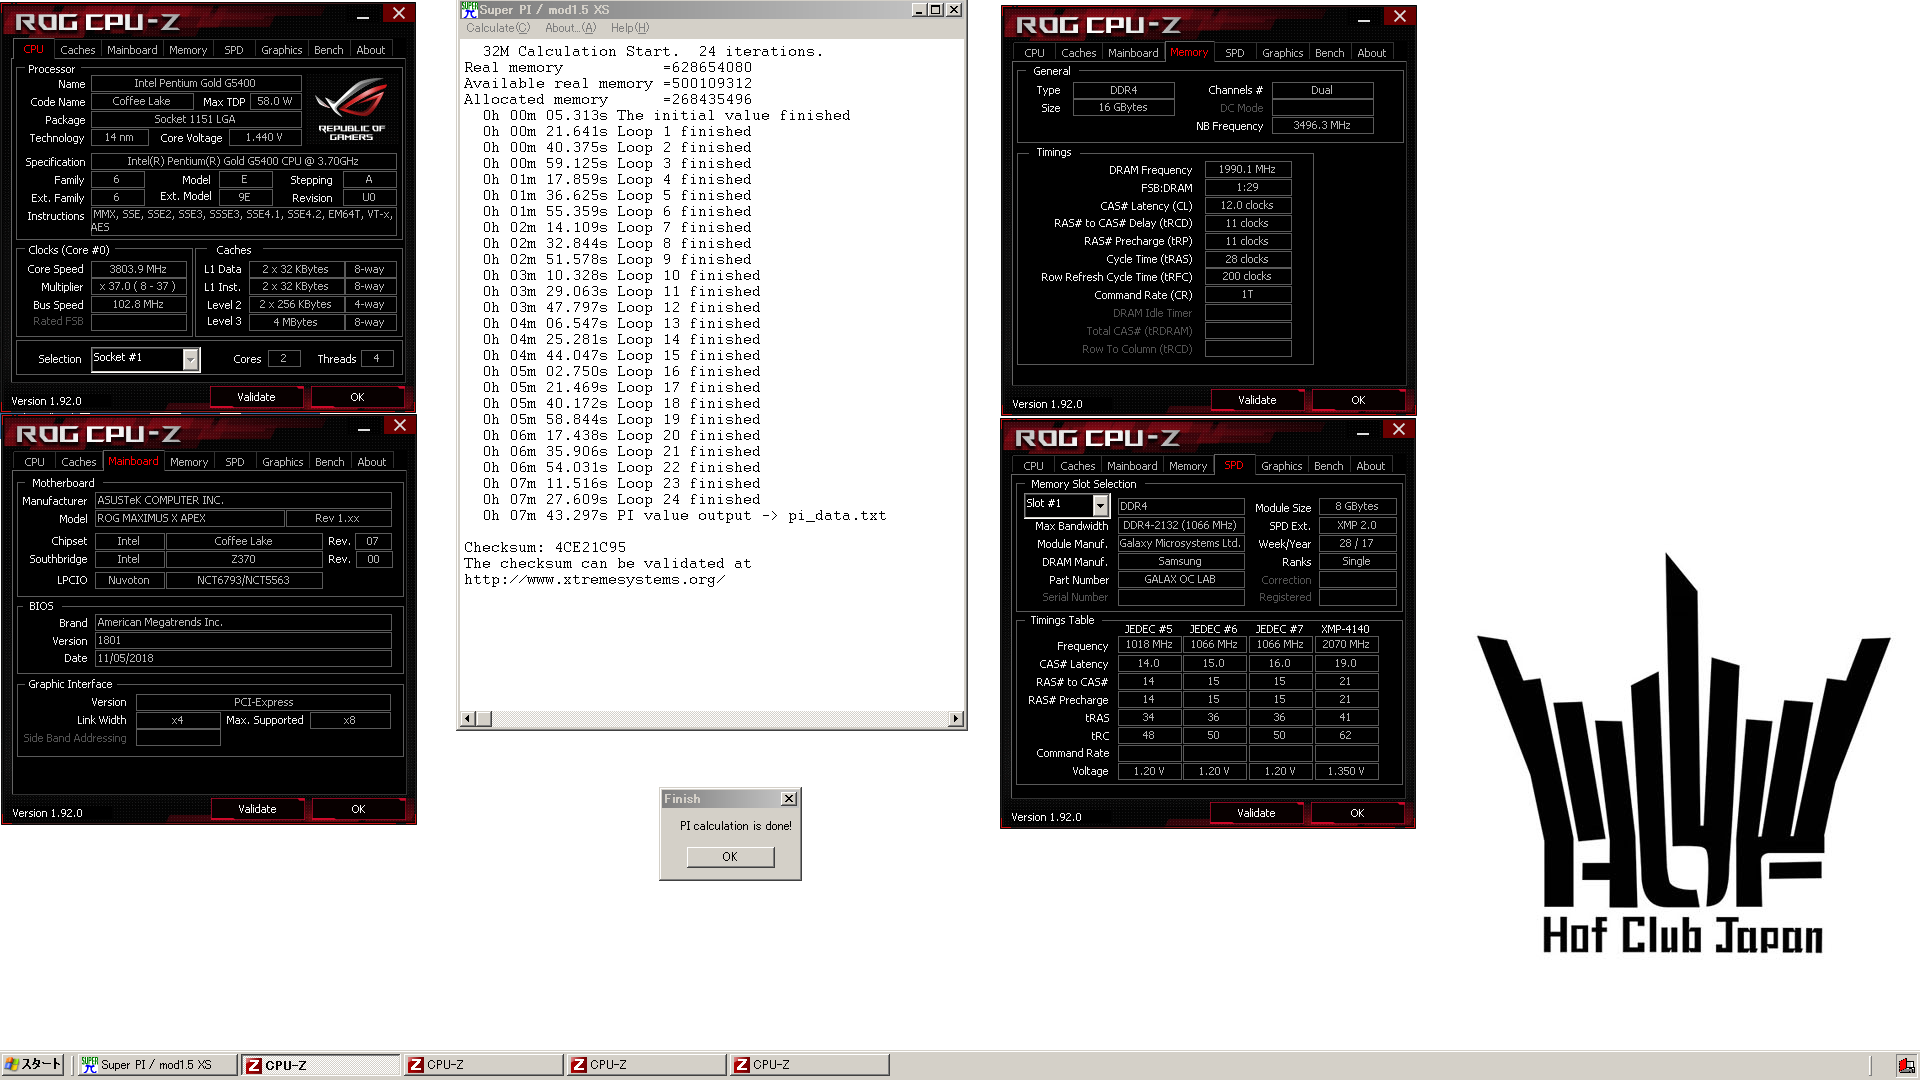This screenshot has height=1080, width=1920.
Task: Click the Super PI horizontal scrollbar thumb
Action: [484, 719]
